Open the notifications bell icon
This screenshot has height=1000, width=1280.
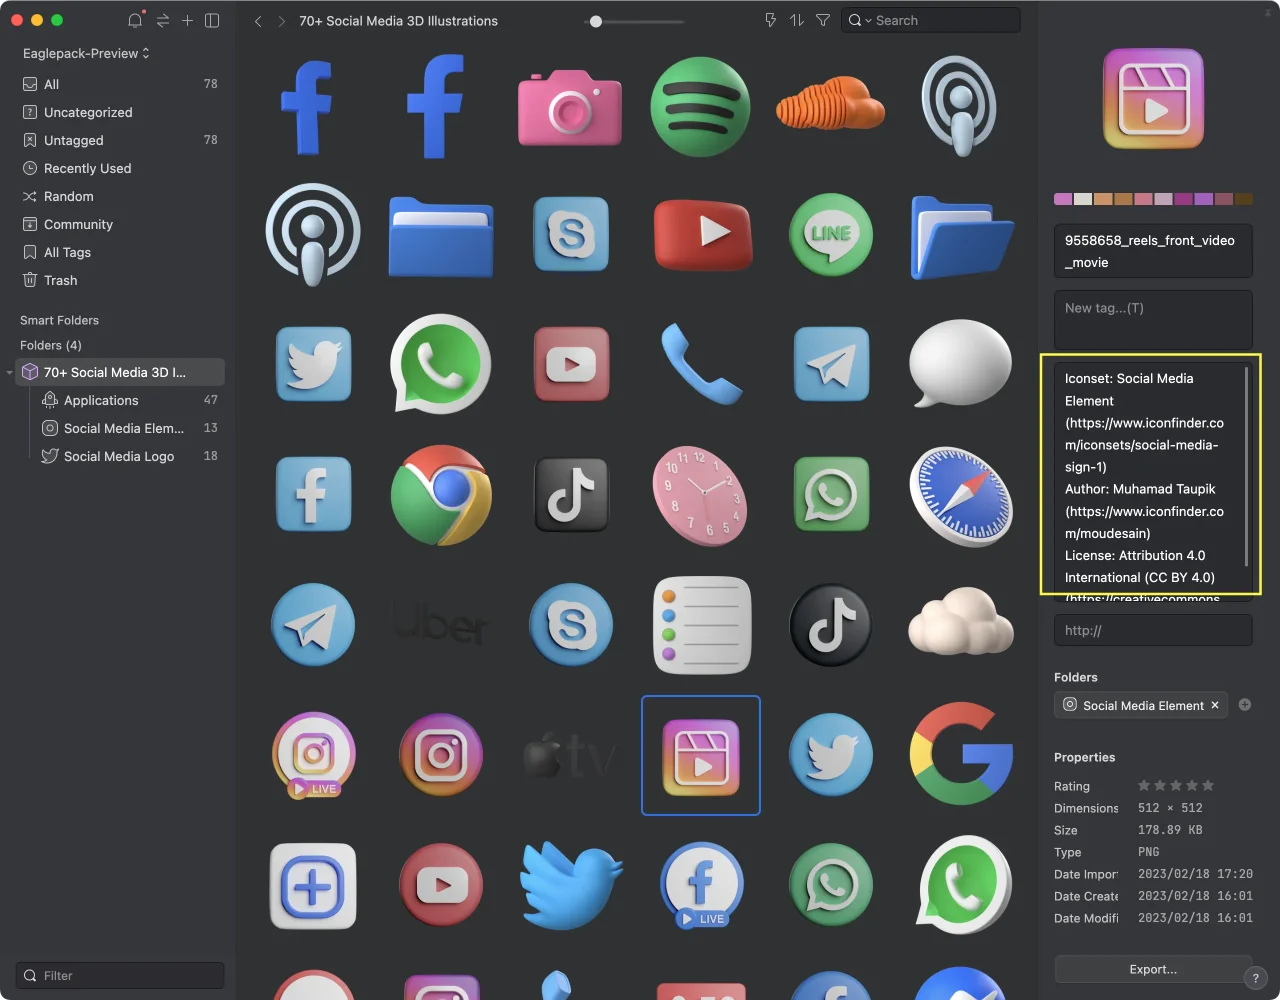(x=135, y=20)
